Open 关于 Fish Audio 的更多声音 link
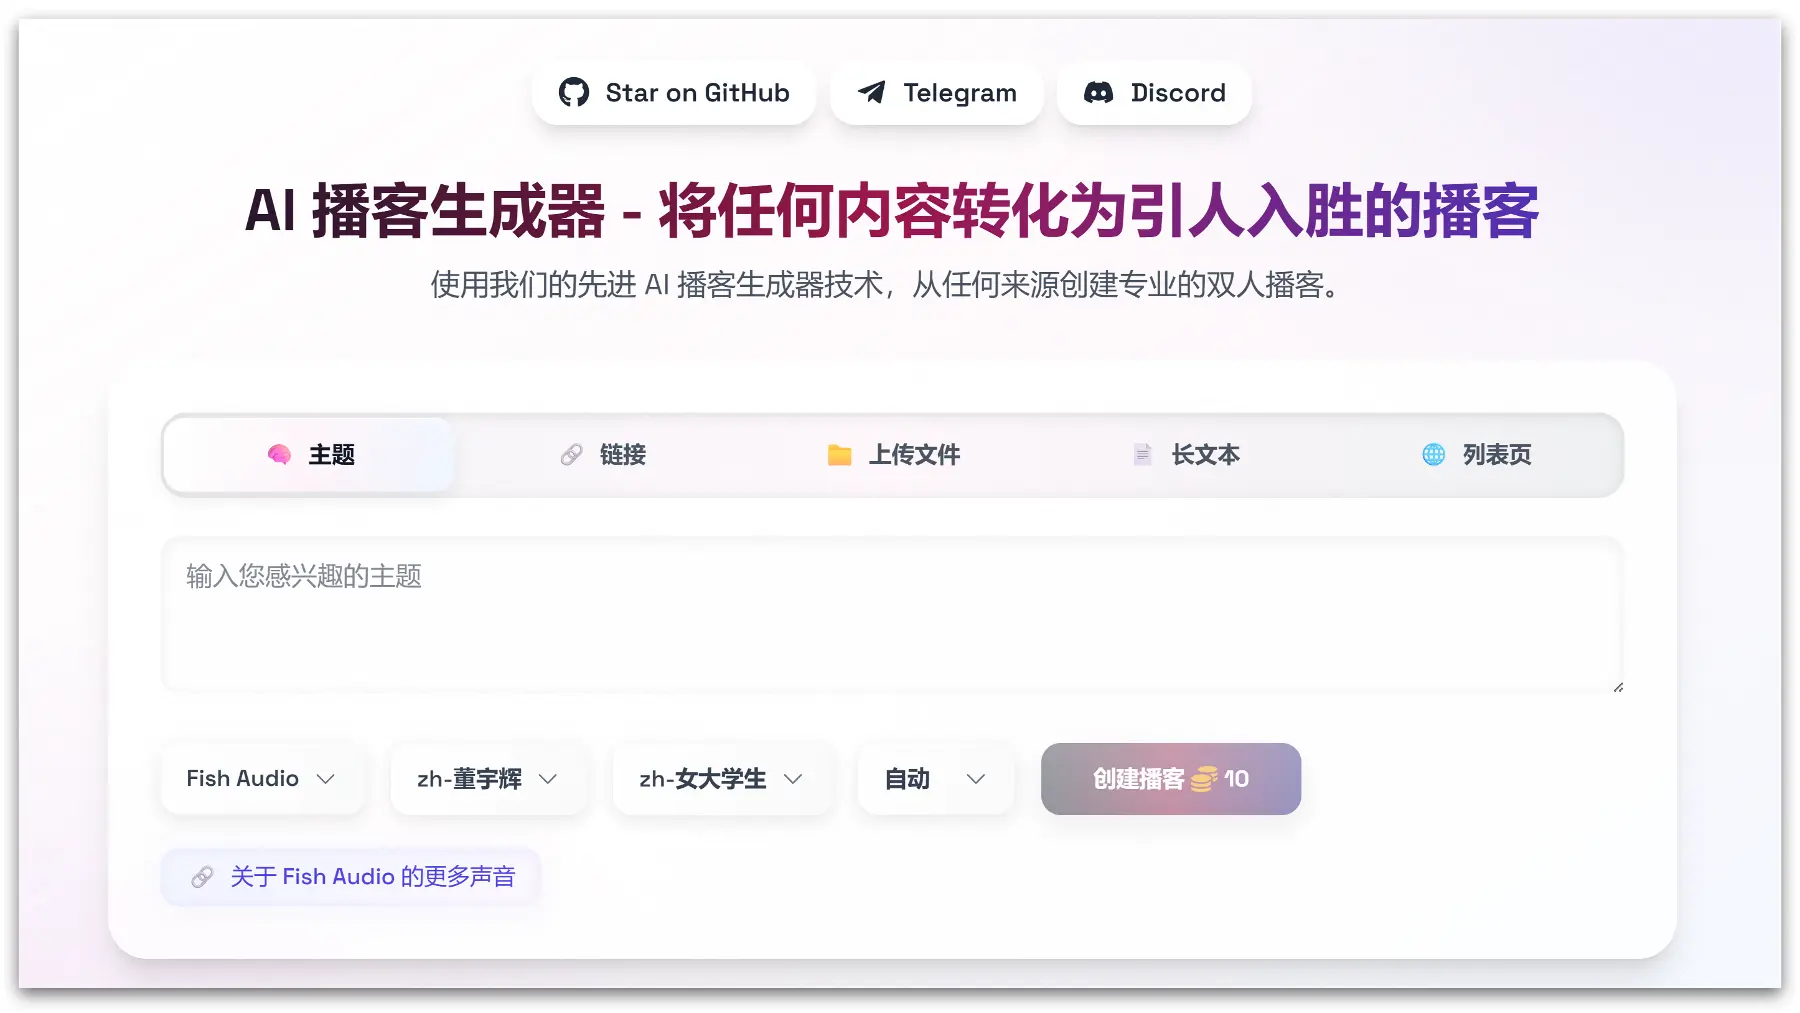 coord(351,877)
